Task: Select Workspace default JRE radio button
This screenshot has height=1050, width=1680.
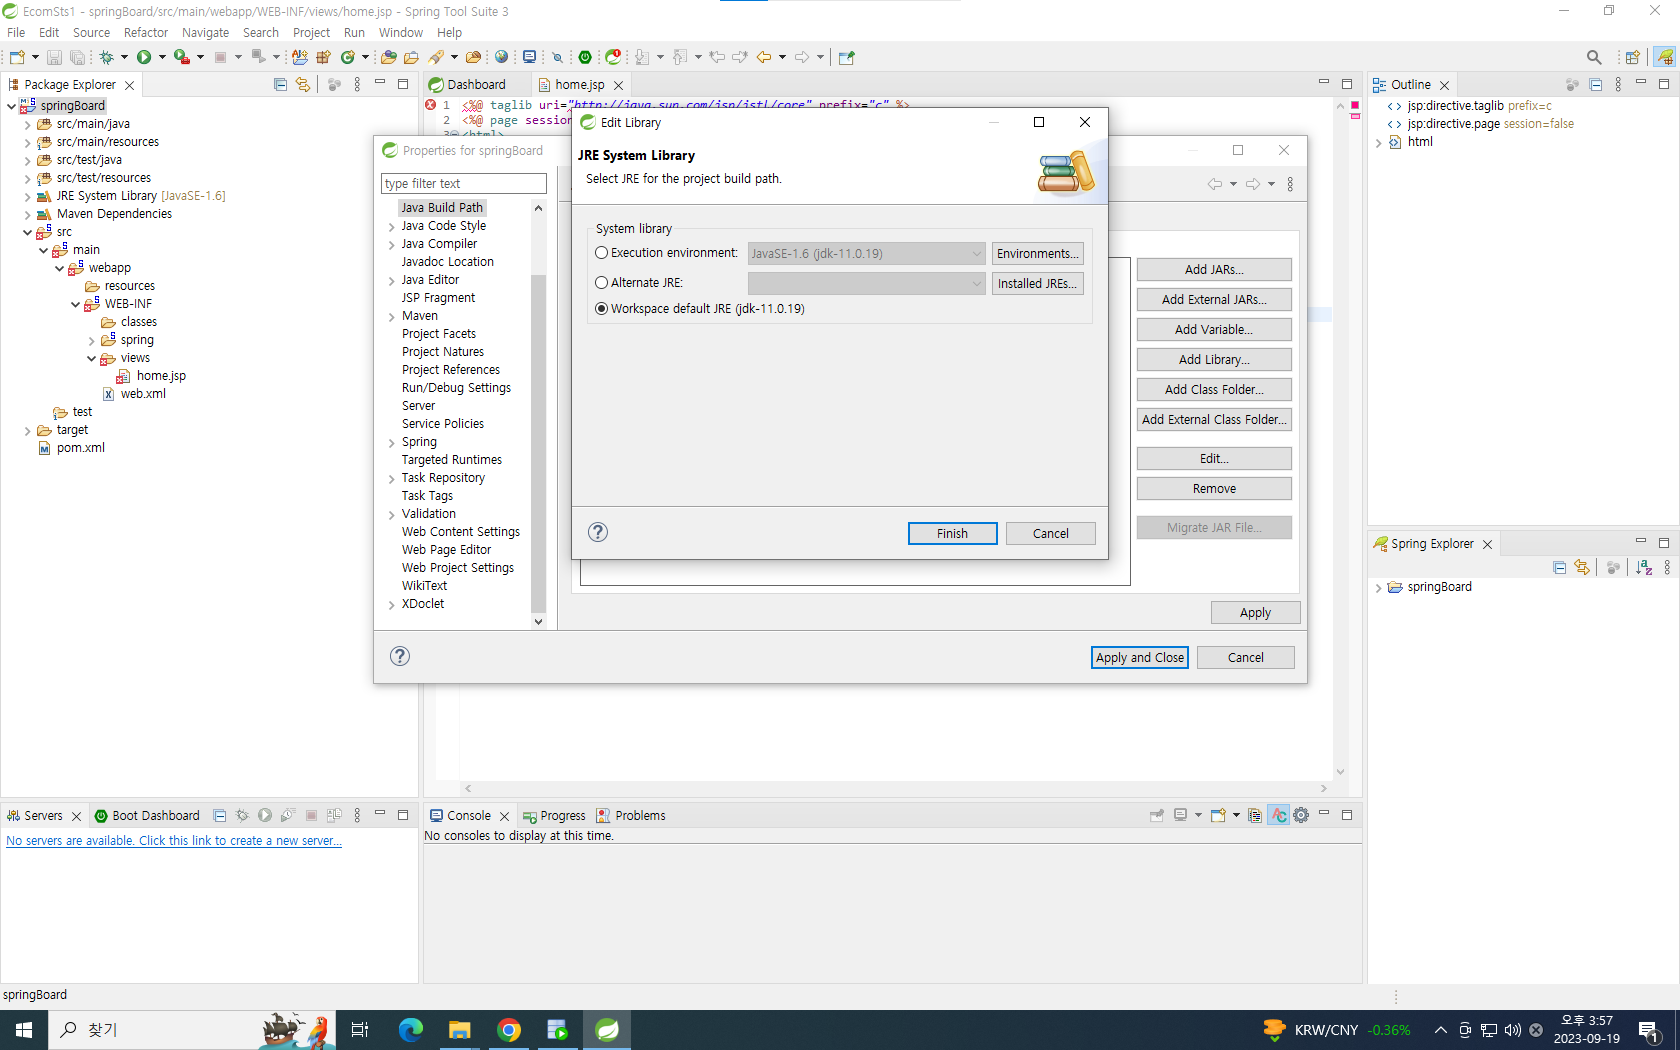Action: 601,309
